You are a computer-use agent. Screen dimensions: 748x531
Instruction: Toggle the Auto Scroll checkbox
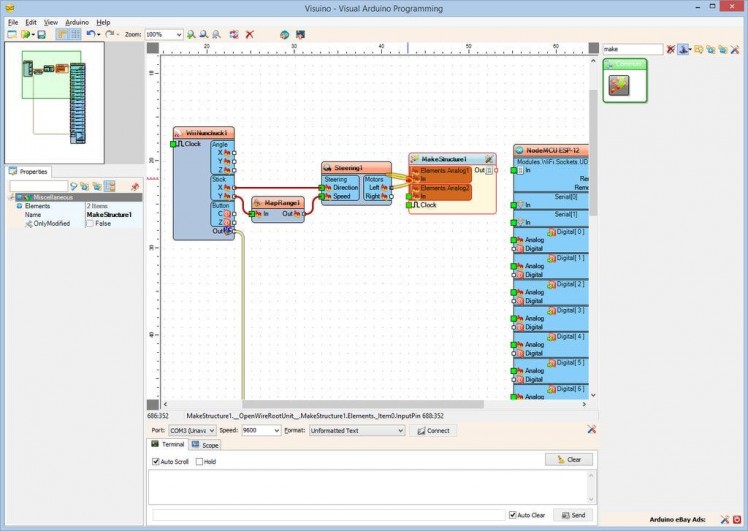pos(156,462)
